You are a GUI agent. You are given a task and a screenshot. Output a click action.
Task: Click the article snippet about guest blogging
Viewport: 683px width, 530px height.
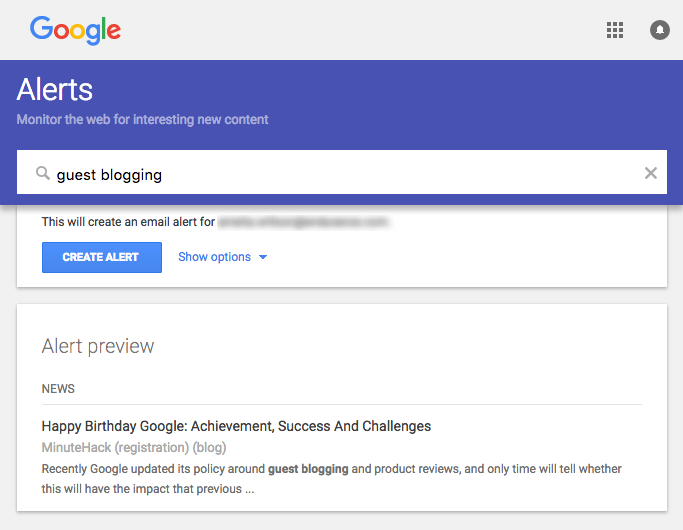point(331,479)
